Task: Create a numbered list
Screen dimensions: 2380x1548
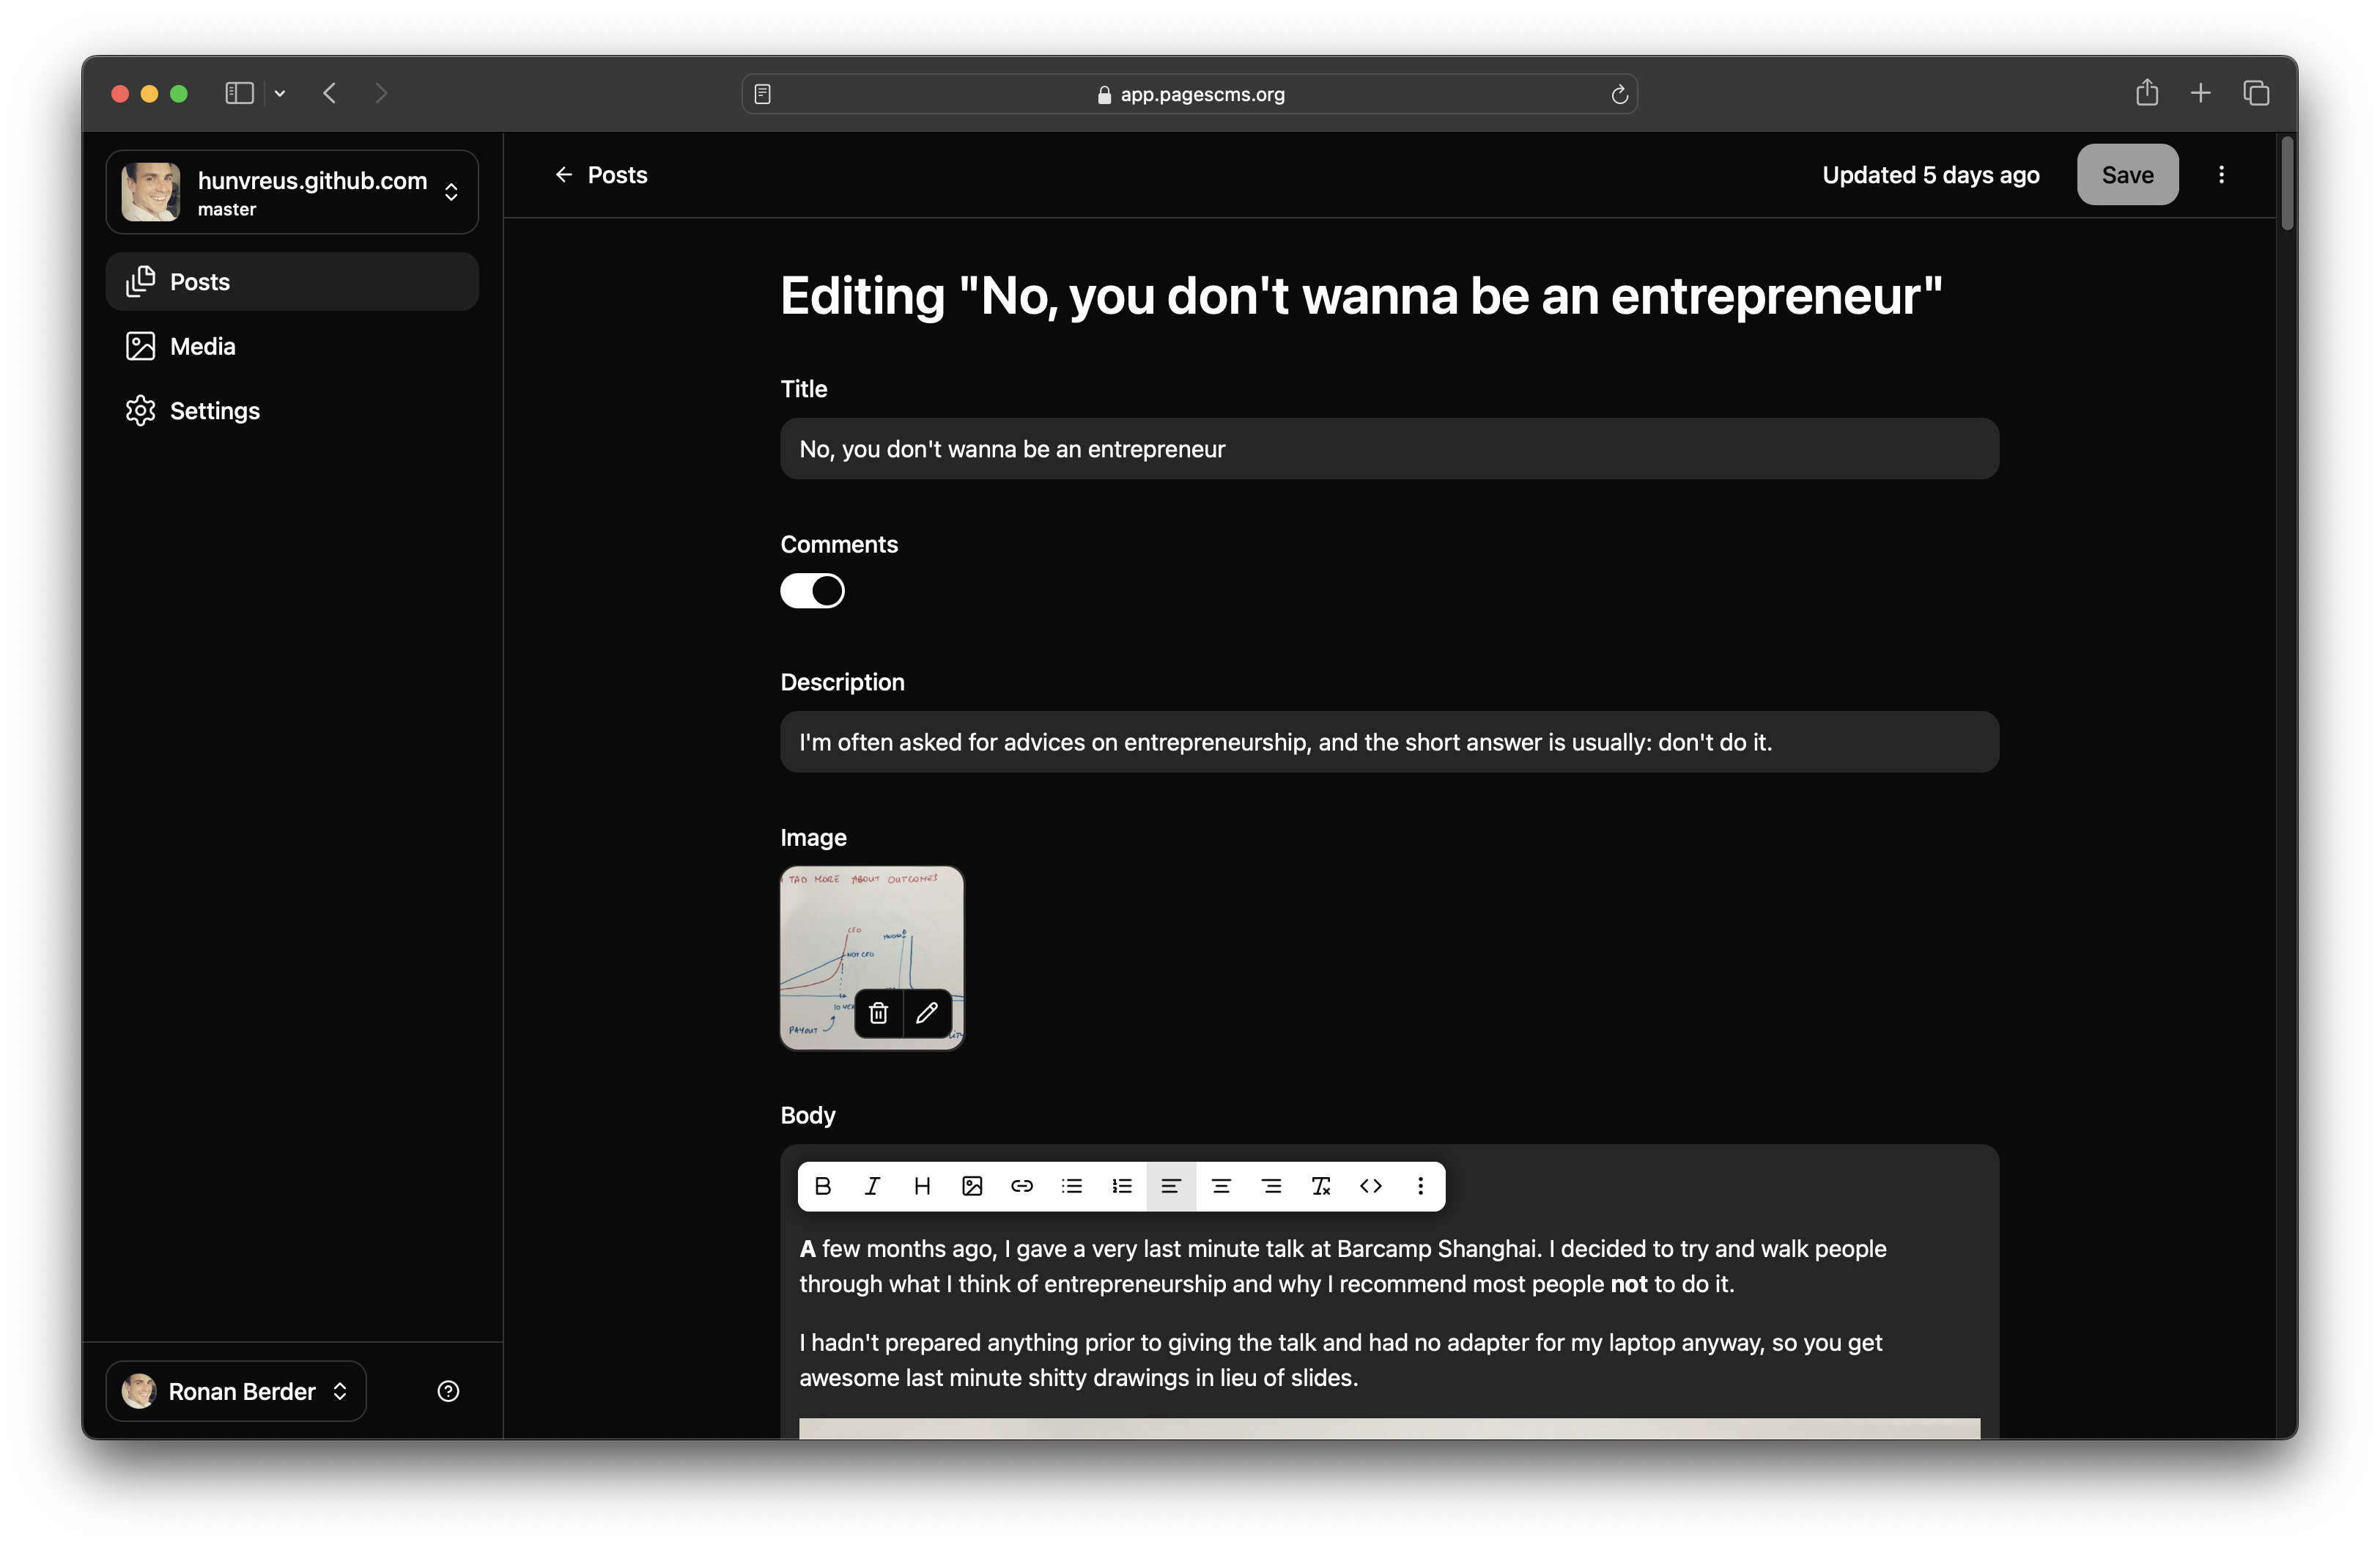Action: (1122, 1186)
